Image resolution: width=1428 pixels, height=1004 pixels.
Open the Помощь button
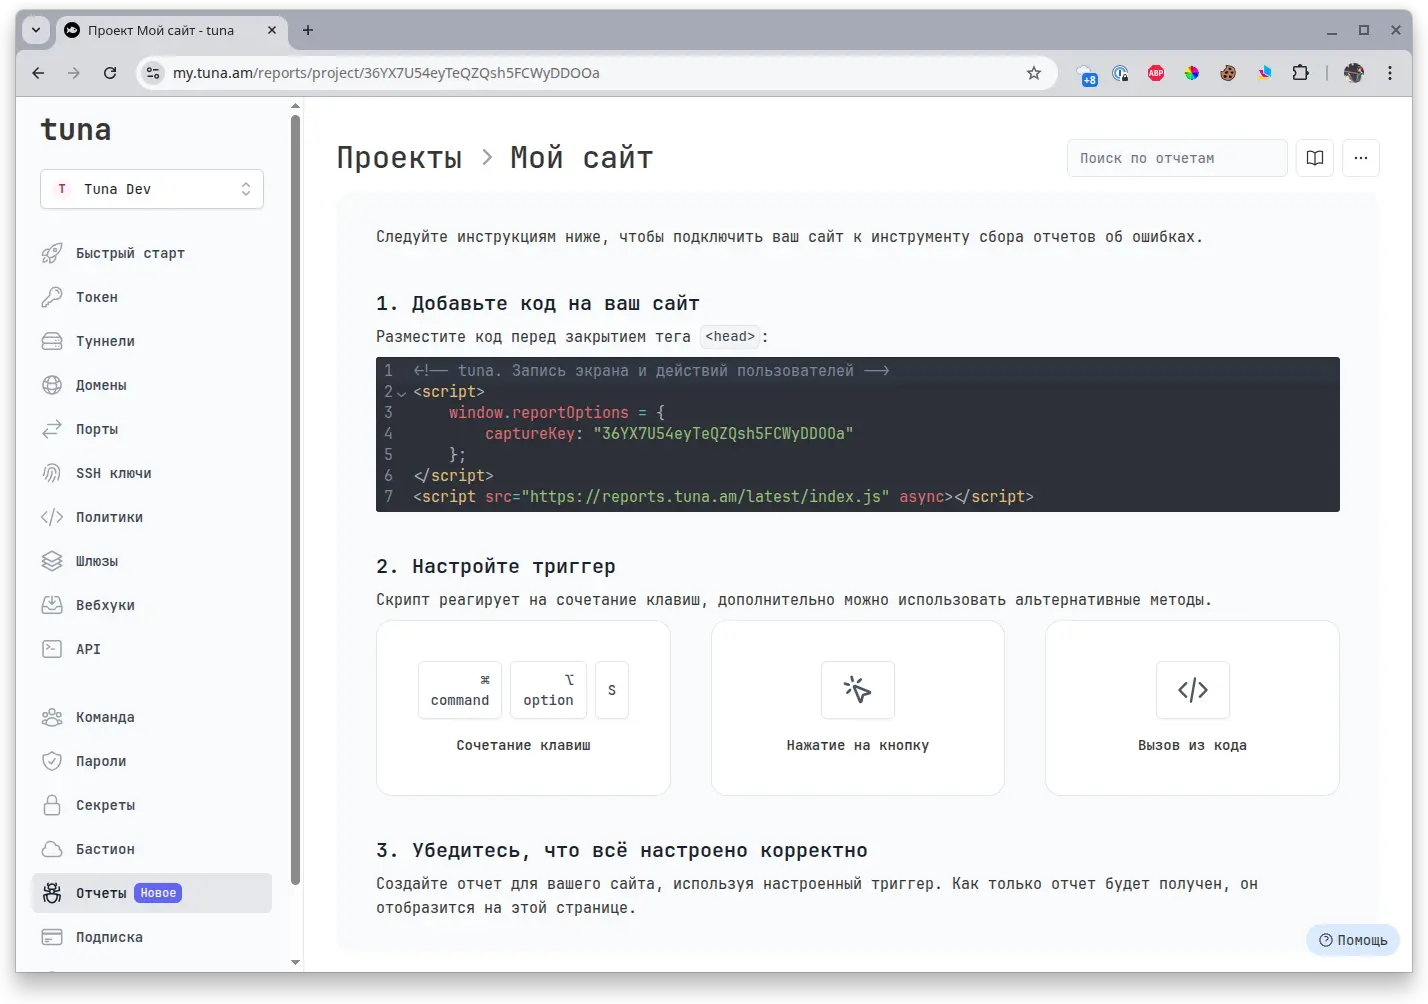1352,940
